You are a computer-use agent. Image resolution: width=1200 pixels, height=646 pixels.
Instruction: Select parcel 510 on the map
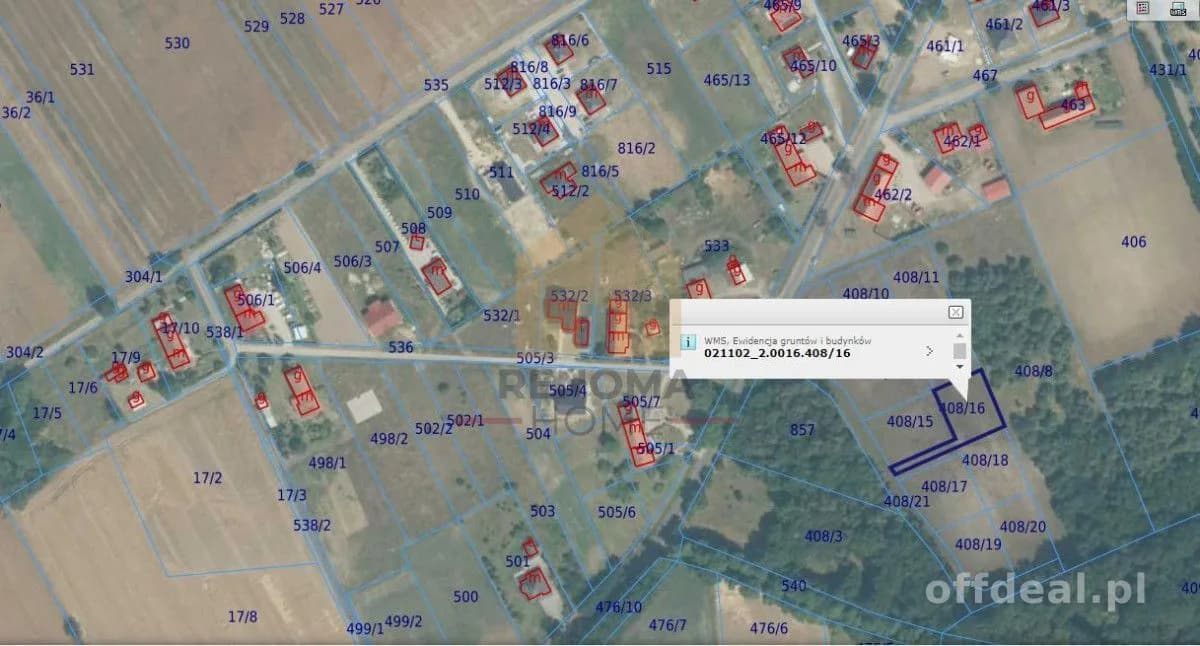coord(467,195)
